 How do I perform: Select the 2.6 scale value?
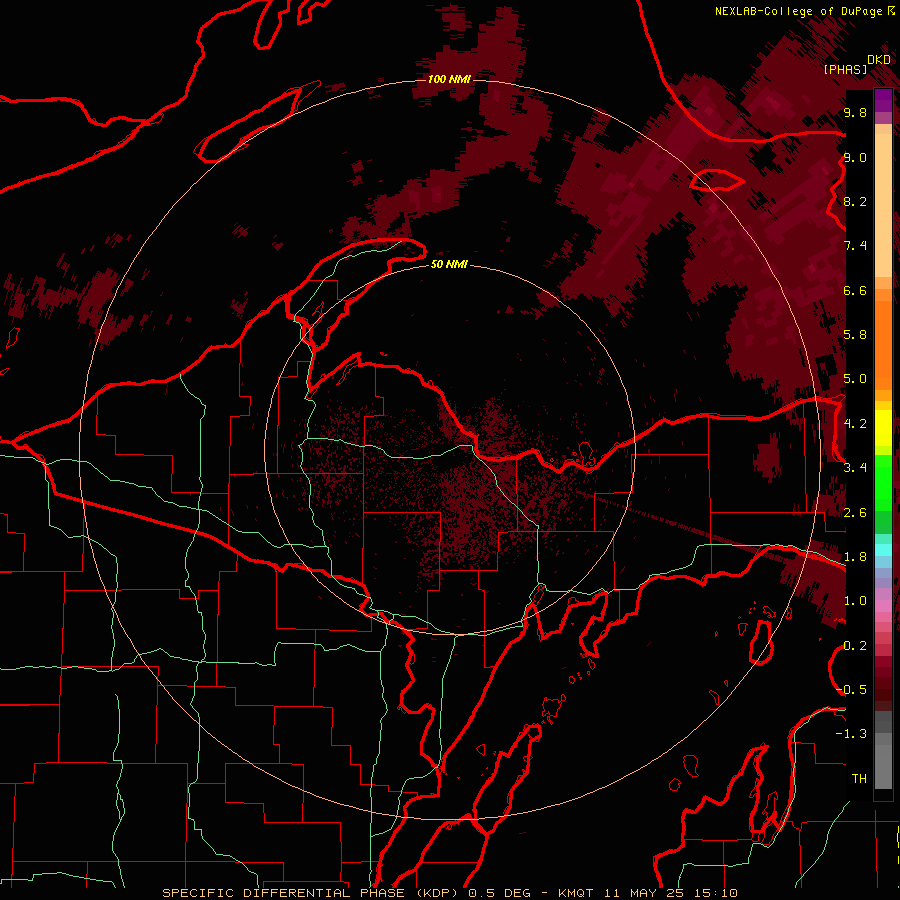[855, 513]
